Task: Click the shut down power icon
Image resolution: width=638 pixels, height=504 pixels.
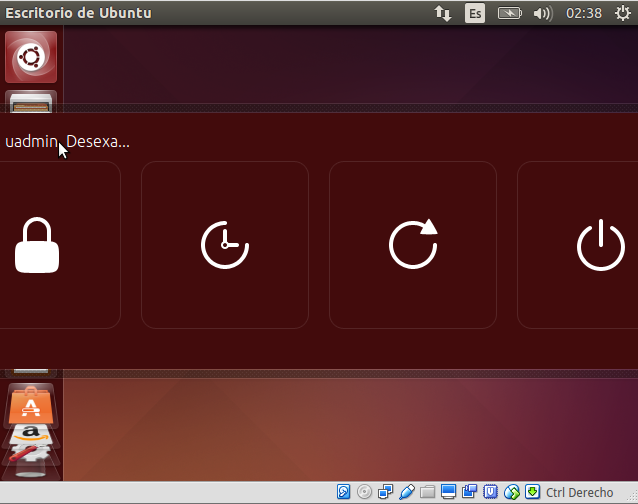Action: (601, 245)
